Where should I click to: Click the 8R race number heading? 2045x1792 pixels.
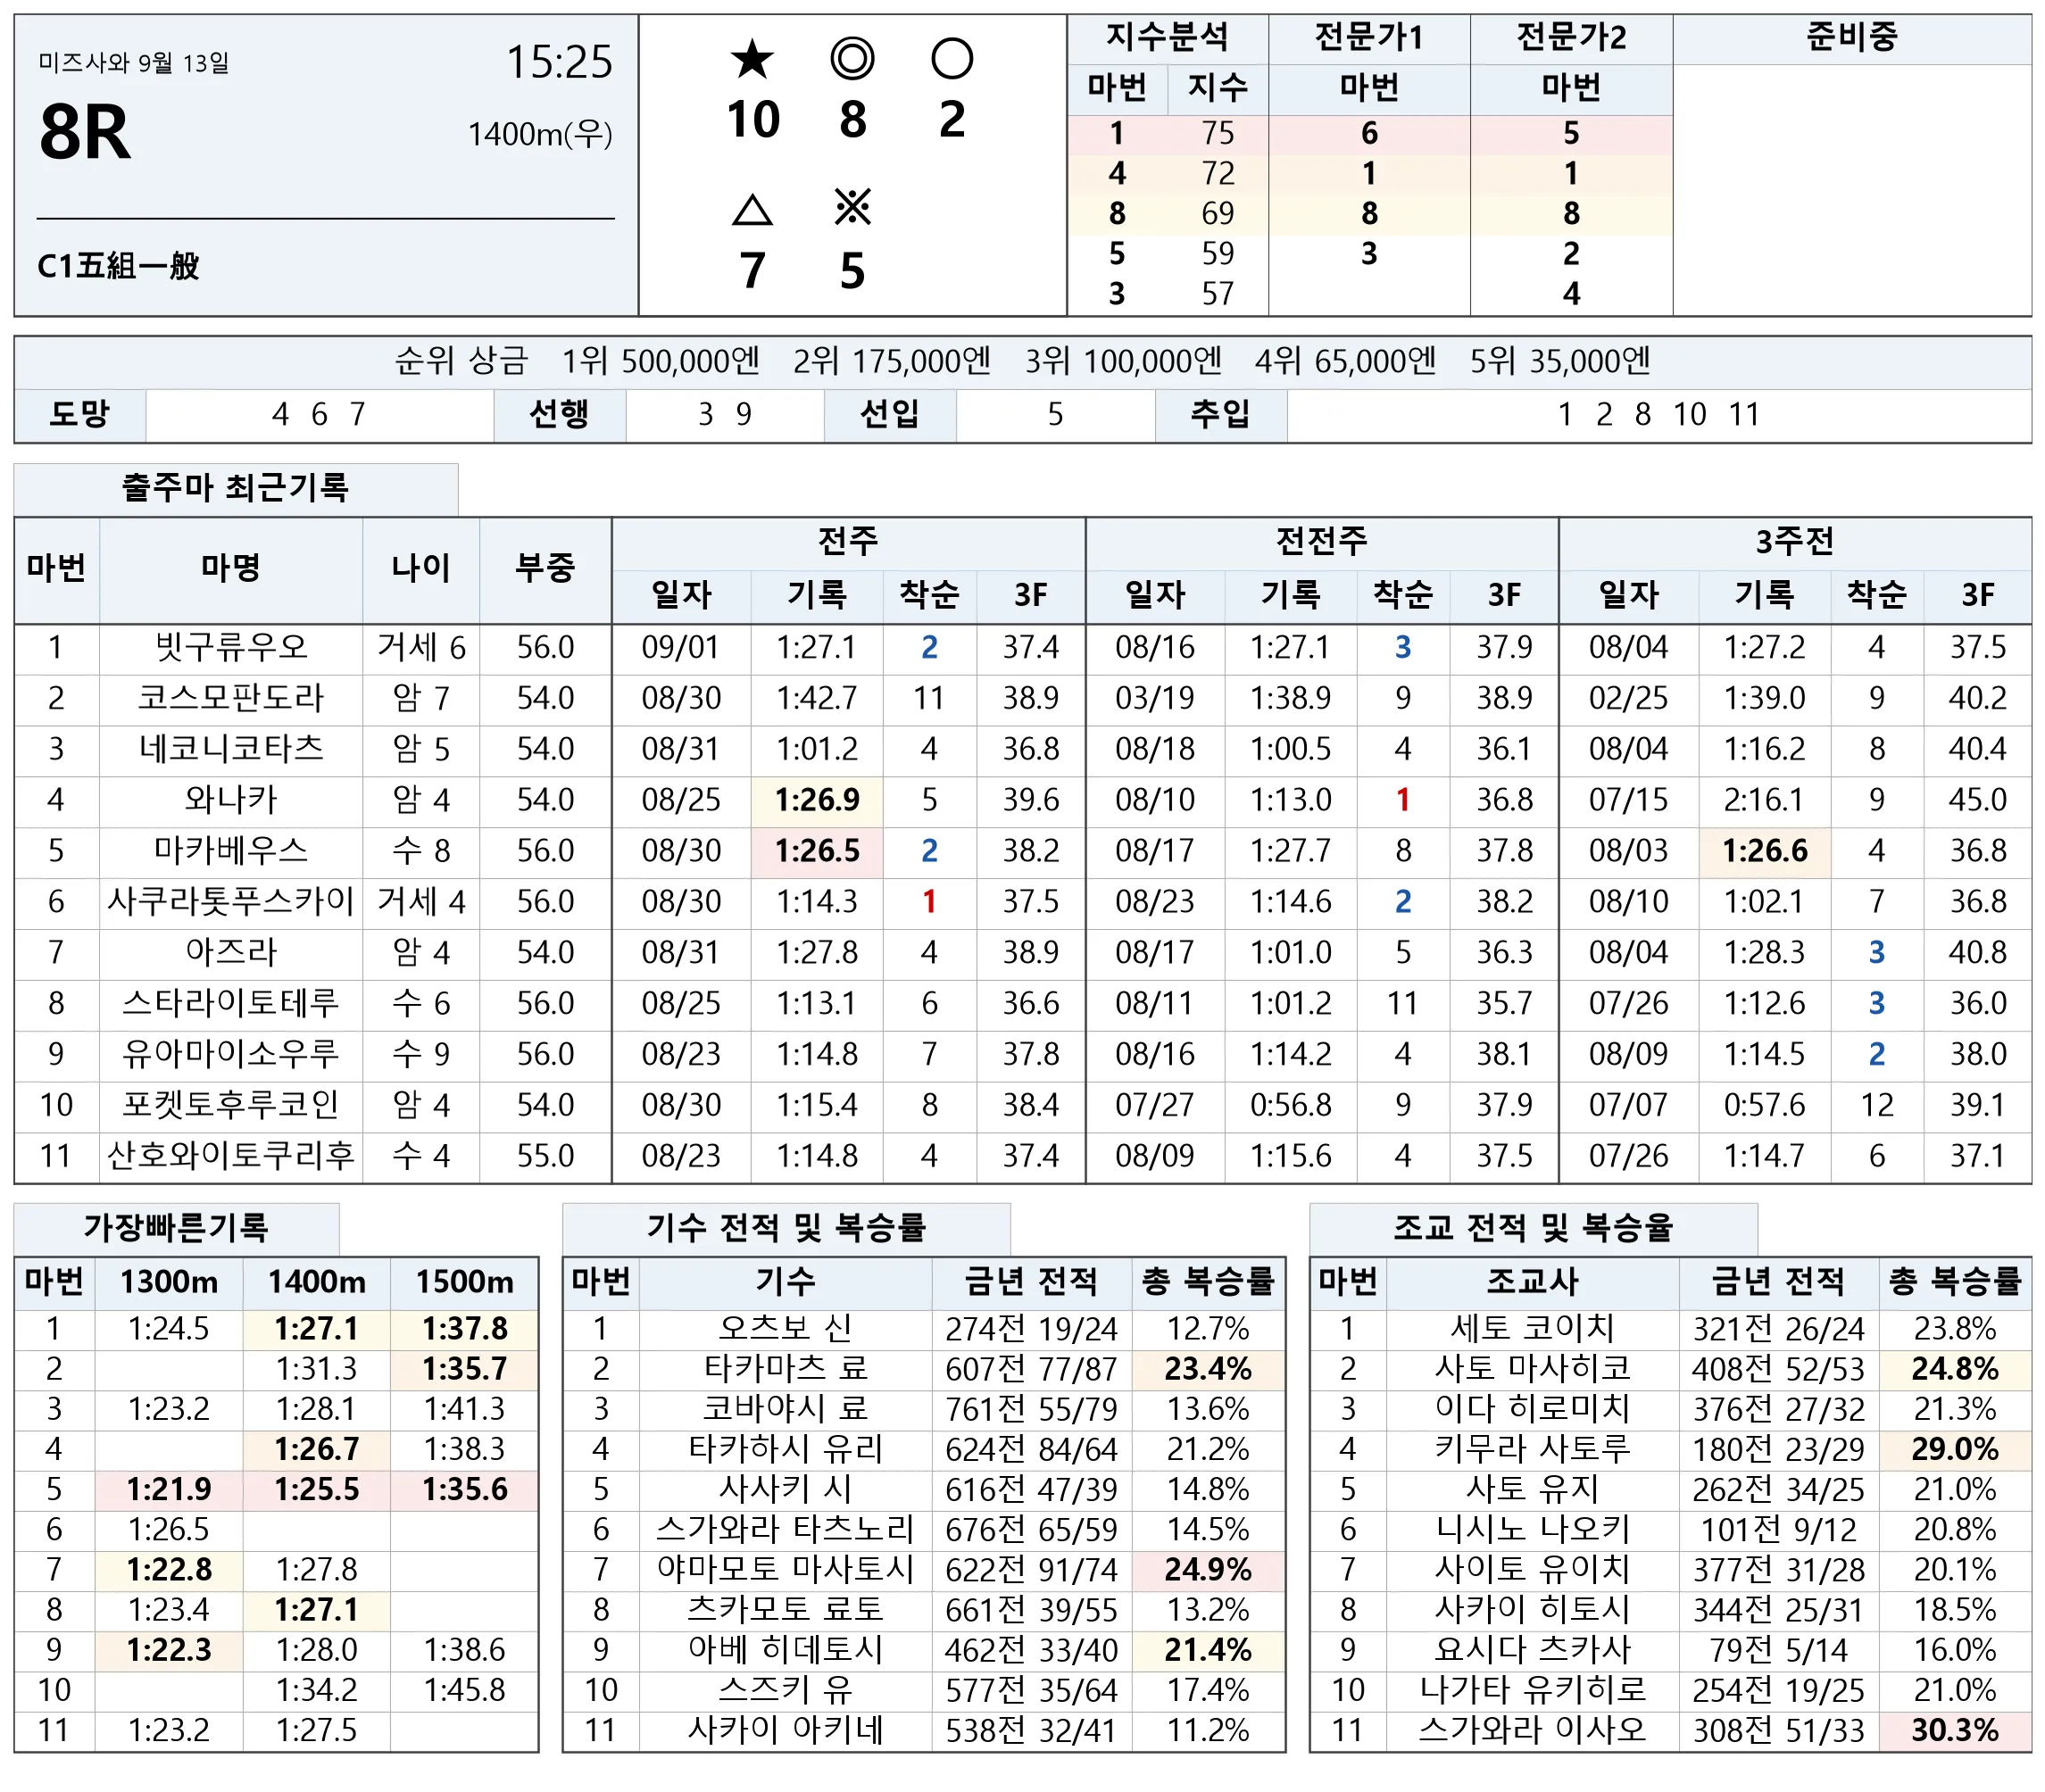[85, 132]
